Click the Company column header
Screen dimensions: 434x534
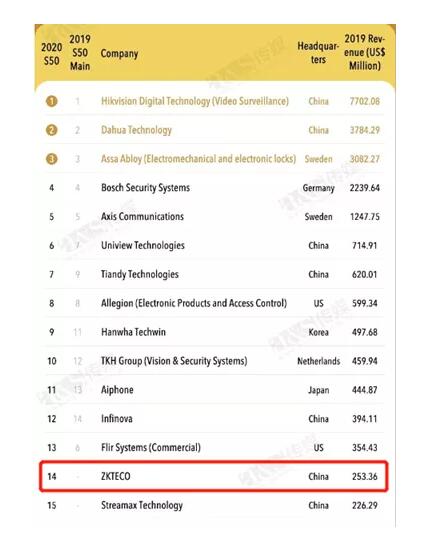pos(119,54)
